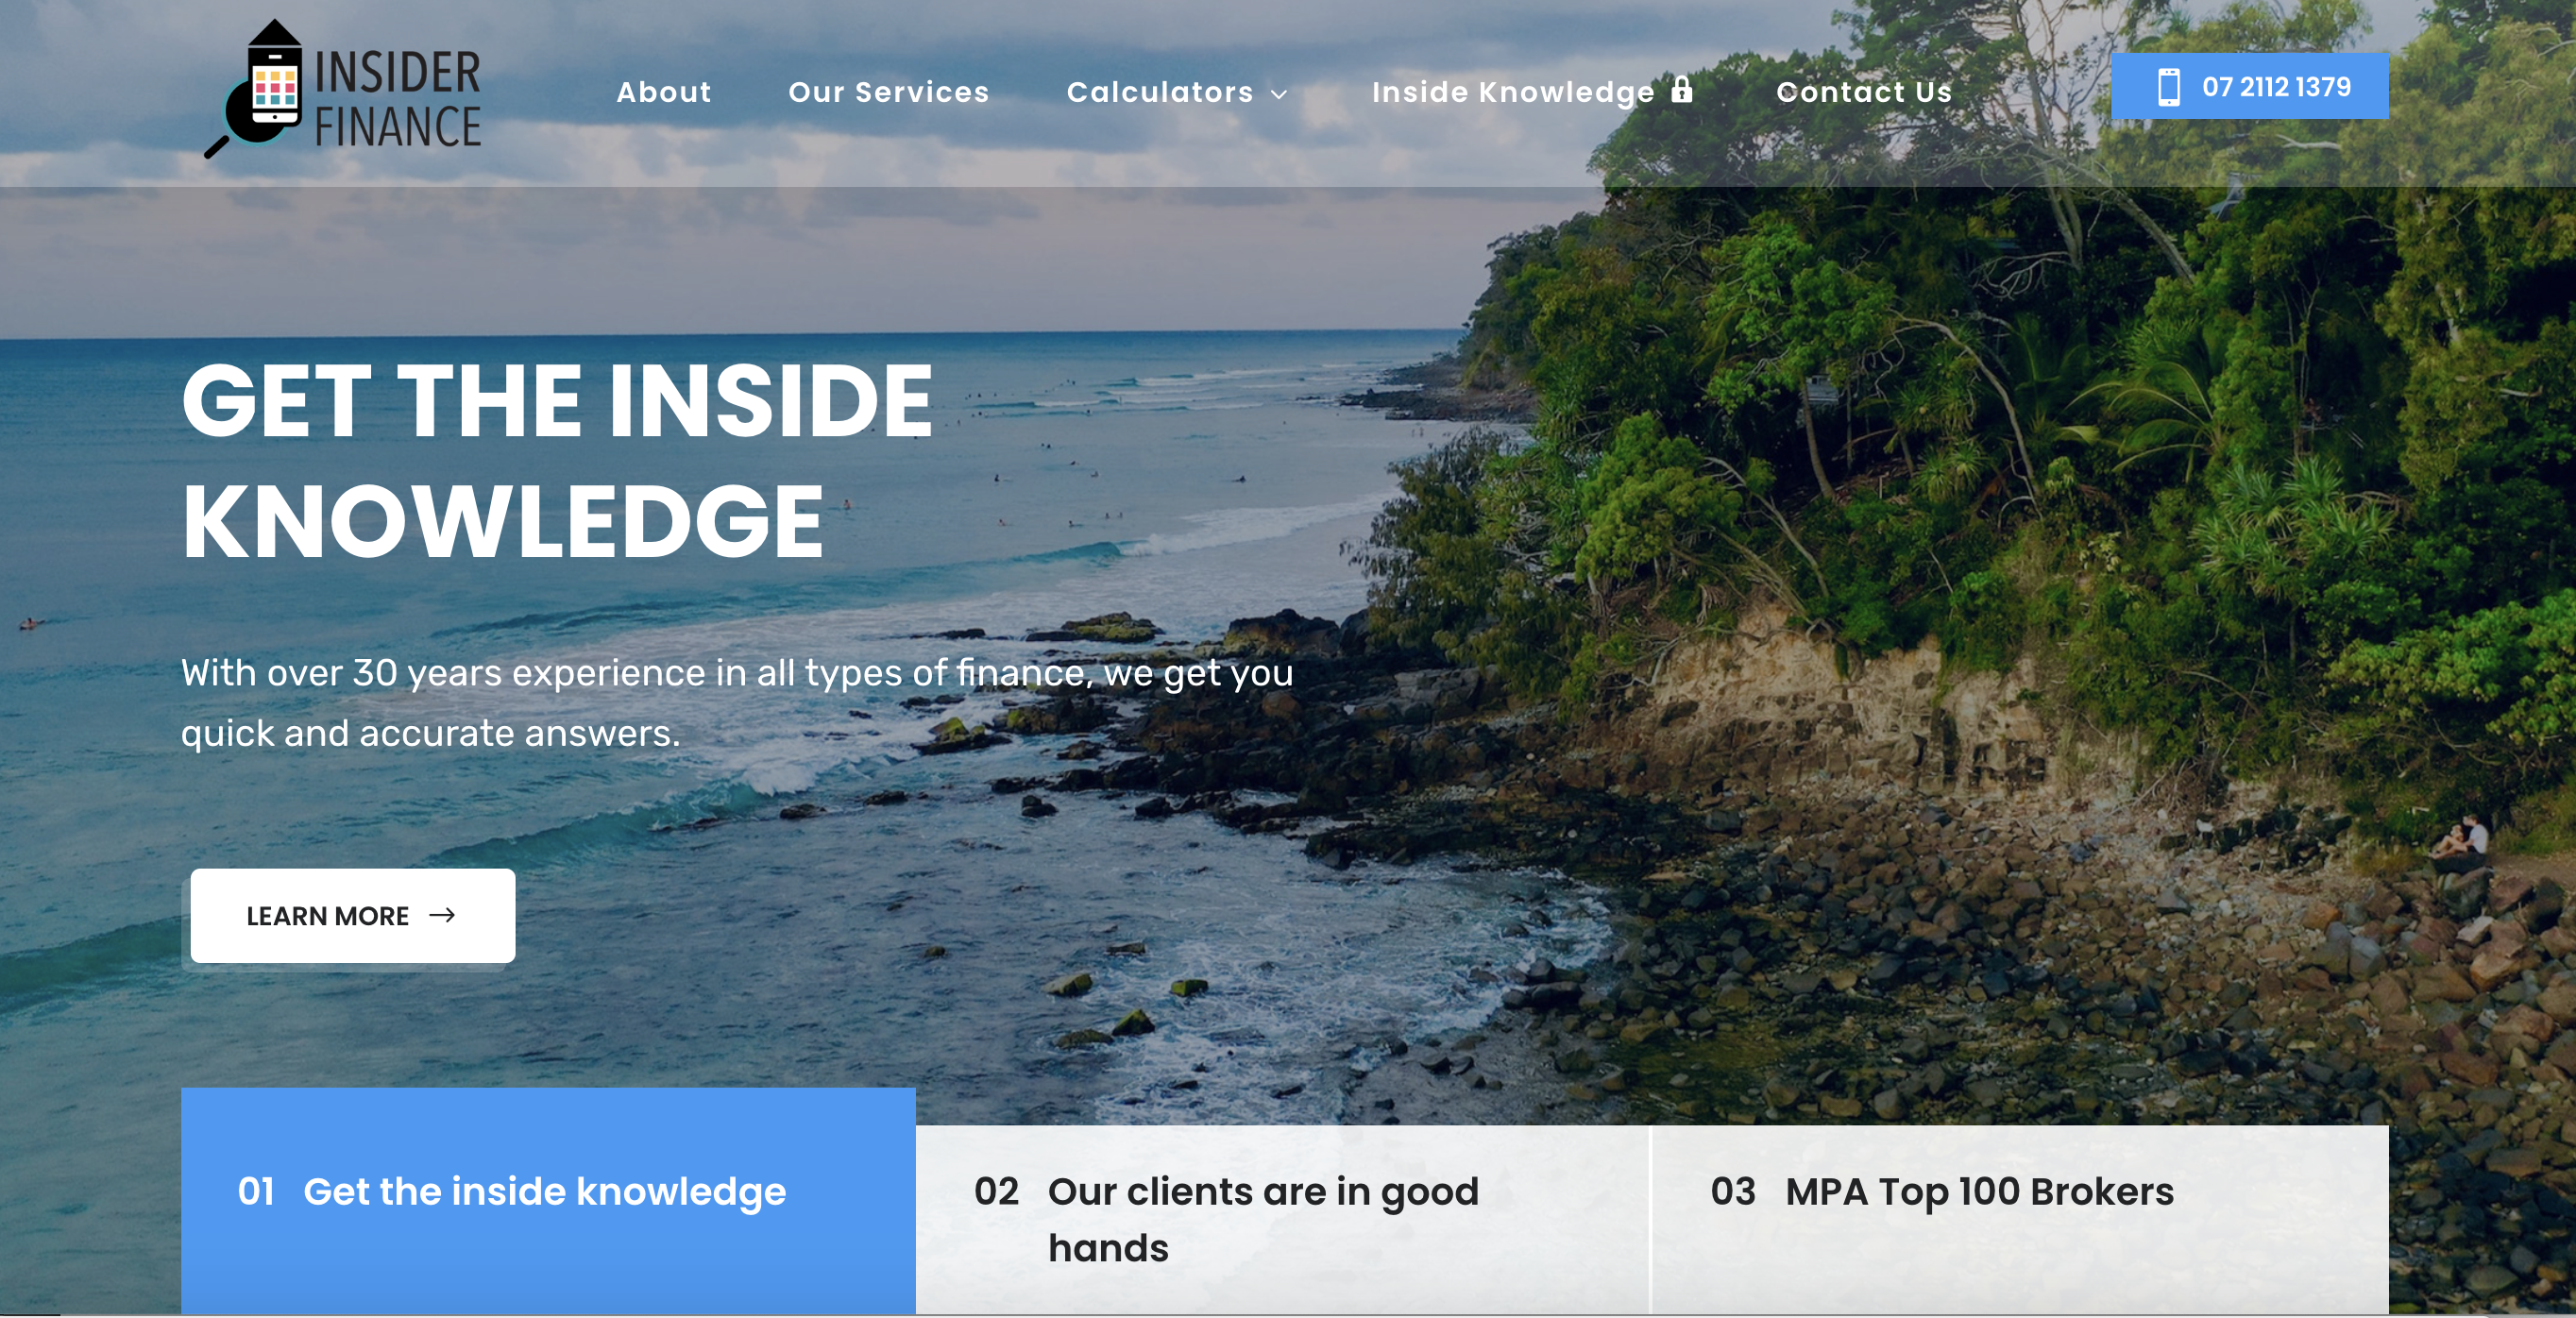Expand the Calculators dropdown chevron

[x=1279, y=94]
